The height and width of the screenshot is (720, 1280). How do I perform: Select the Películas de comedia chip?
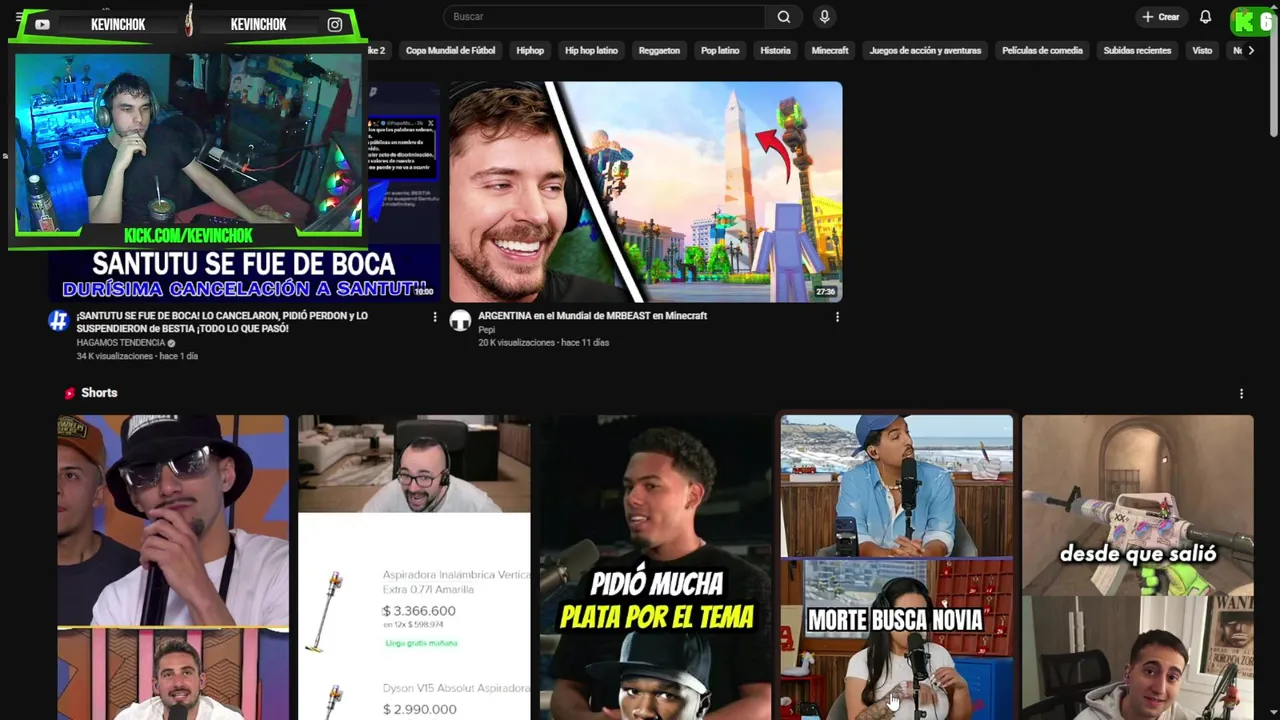(x=1042, y=51)
